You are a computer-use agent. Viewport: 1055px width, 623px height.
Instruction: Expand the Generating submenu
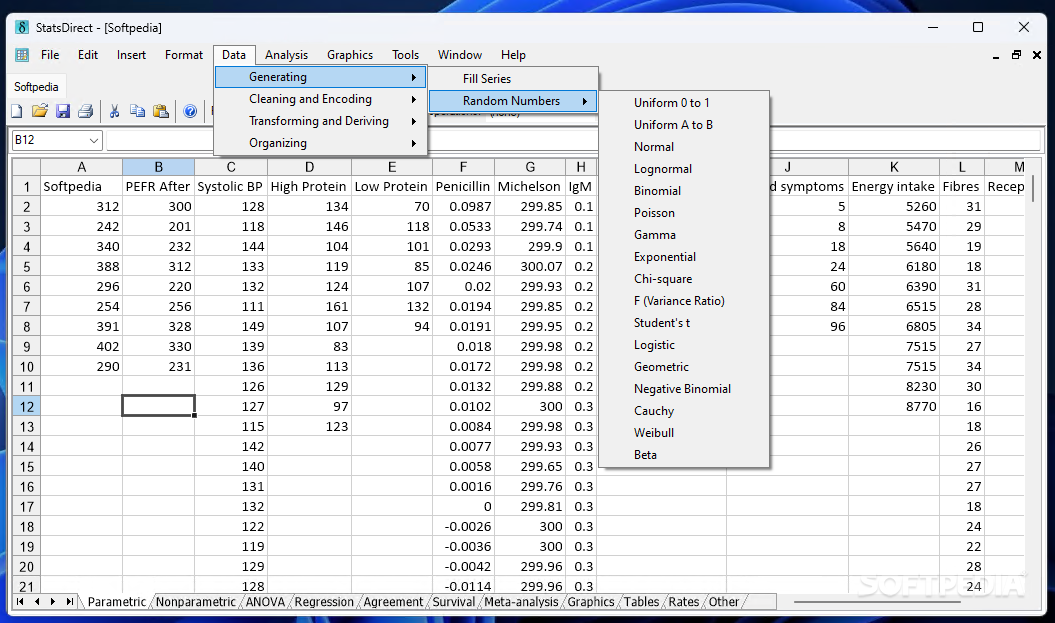320,77
